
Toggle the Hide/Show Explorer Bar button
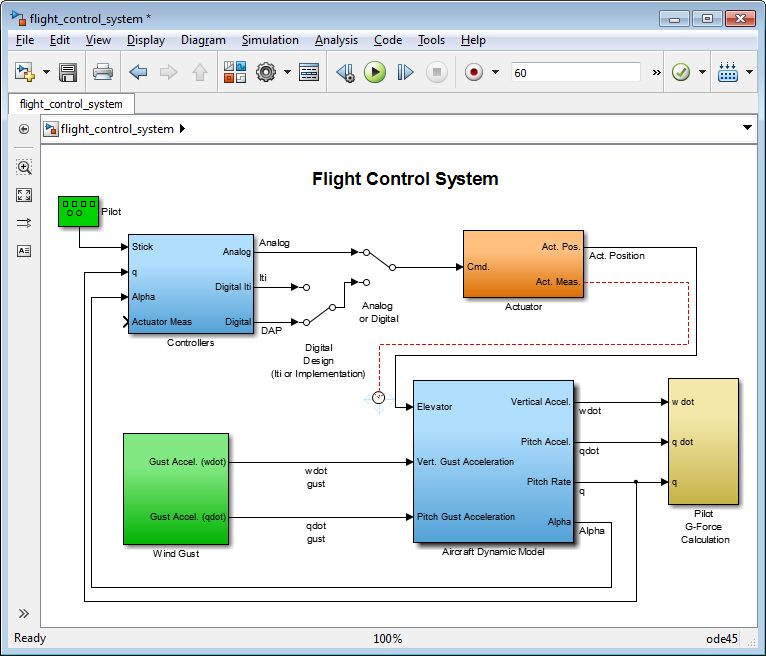[24, 129]
